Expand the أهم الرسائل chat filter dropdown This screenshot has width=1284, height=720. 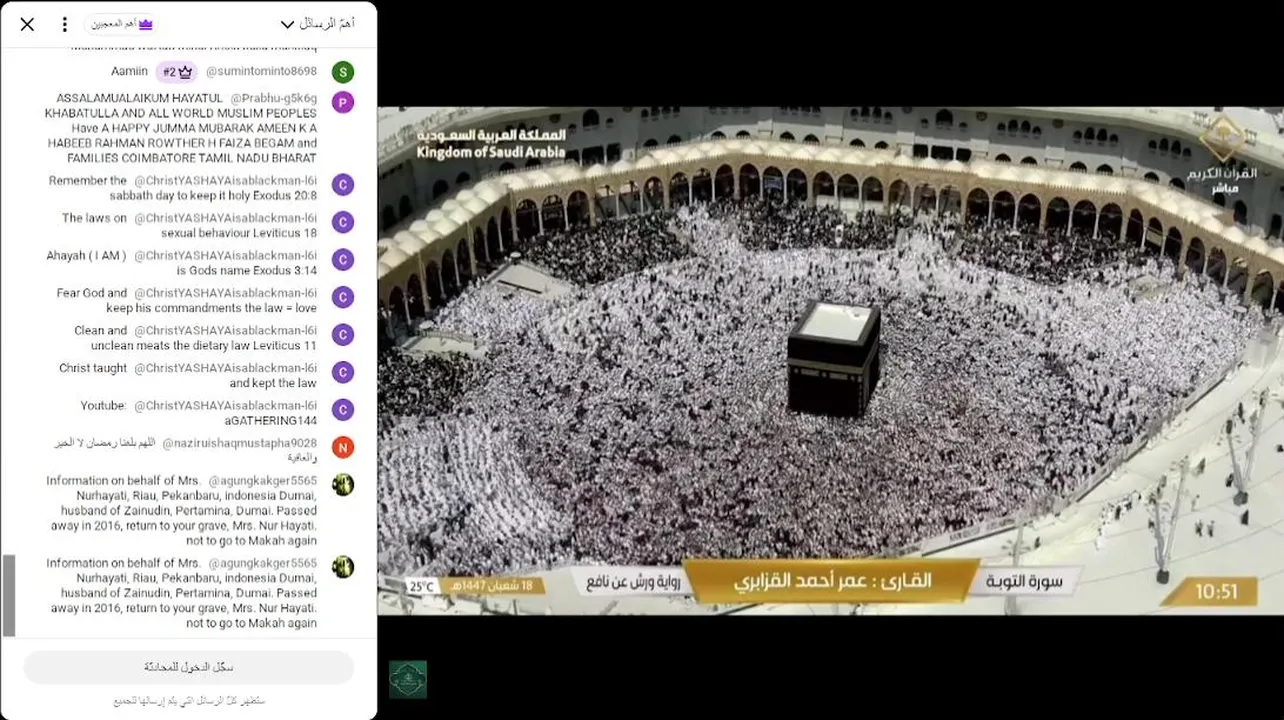(x=317, y=24)
